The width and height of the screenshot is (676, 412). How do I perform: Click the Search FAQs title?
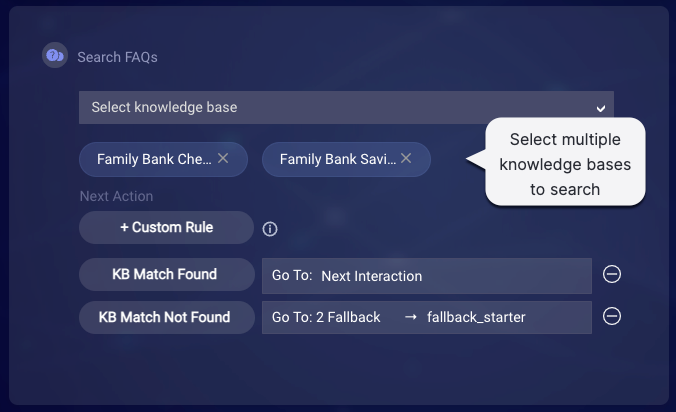tap(117, 57)
